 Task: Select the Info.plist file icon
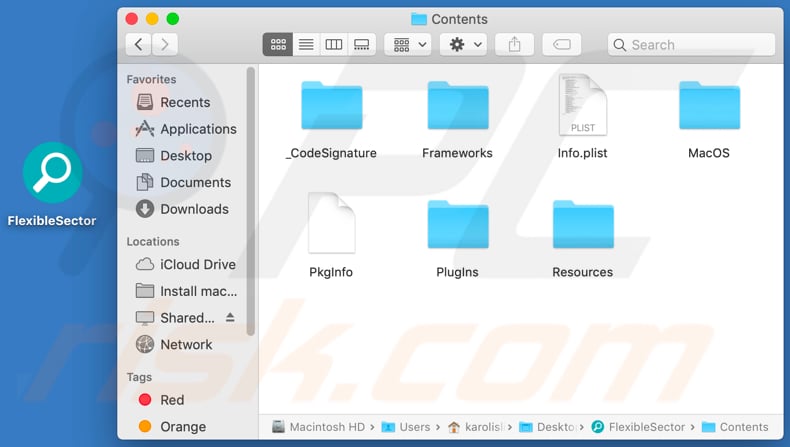(x=583, y=105)
